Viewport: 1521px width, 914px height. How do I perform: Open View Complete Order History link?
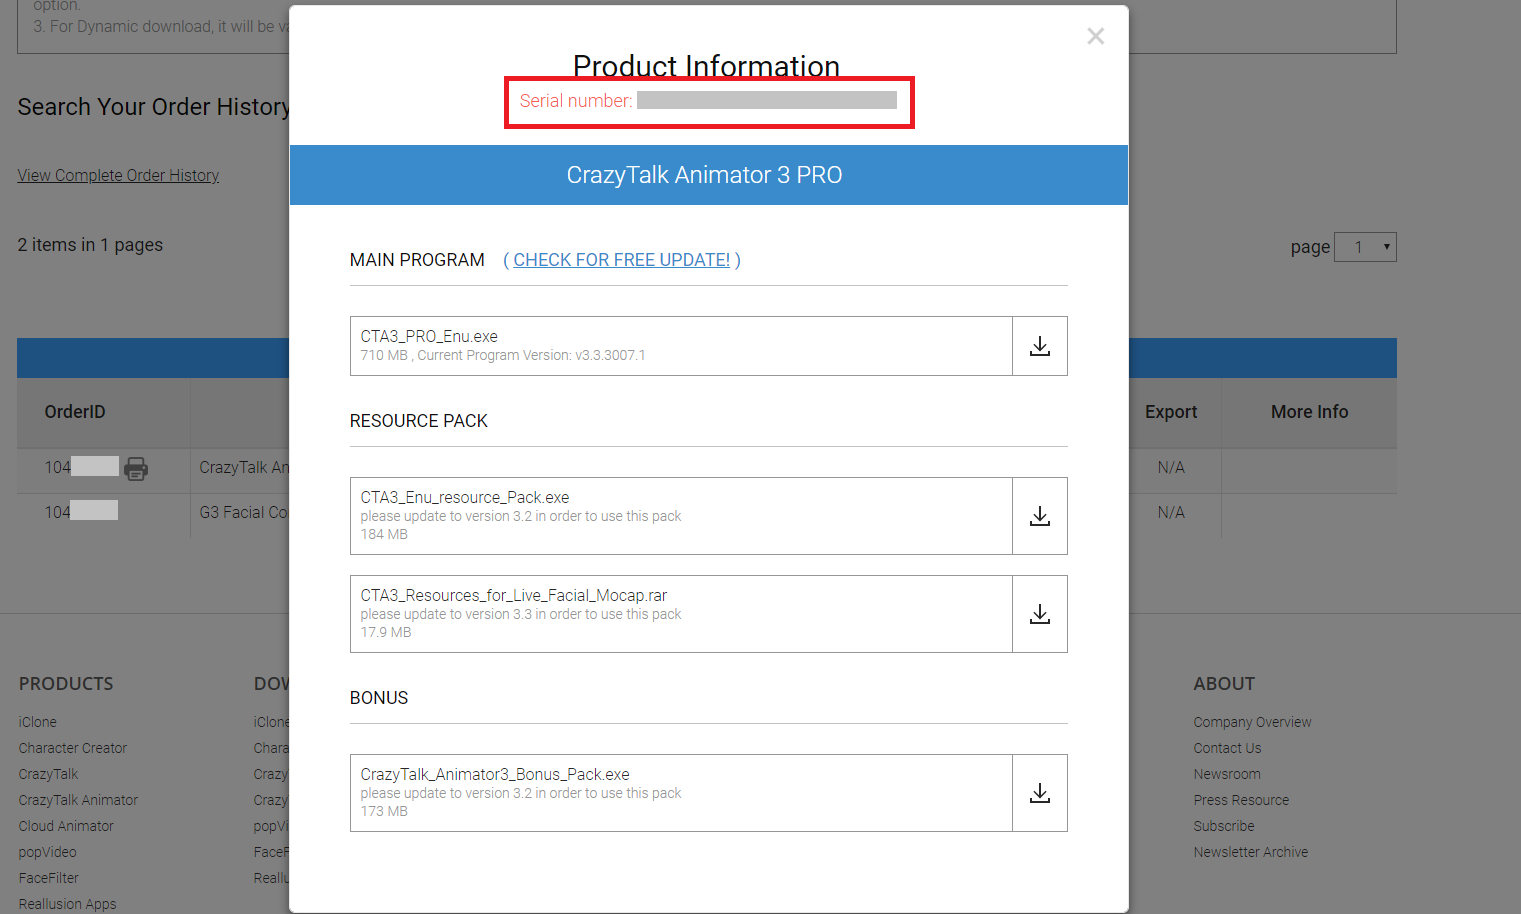pos(118,175)
